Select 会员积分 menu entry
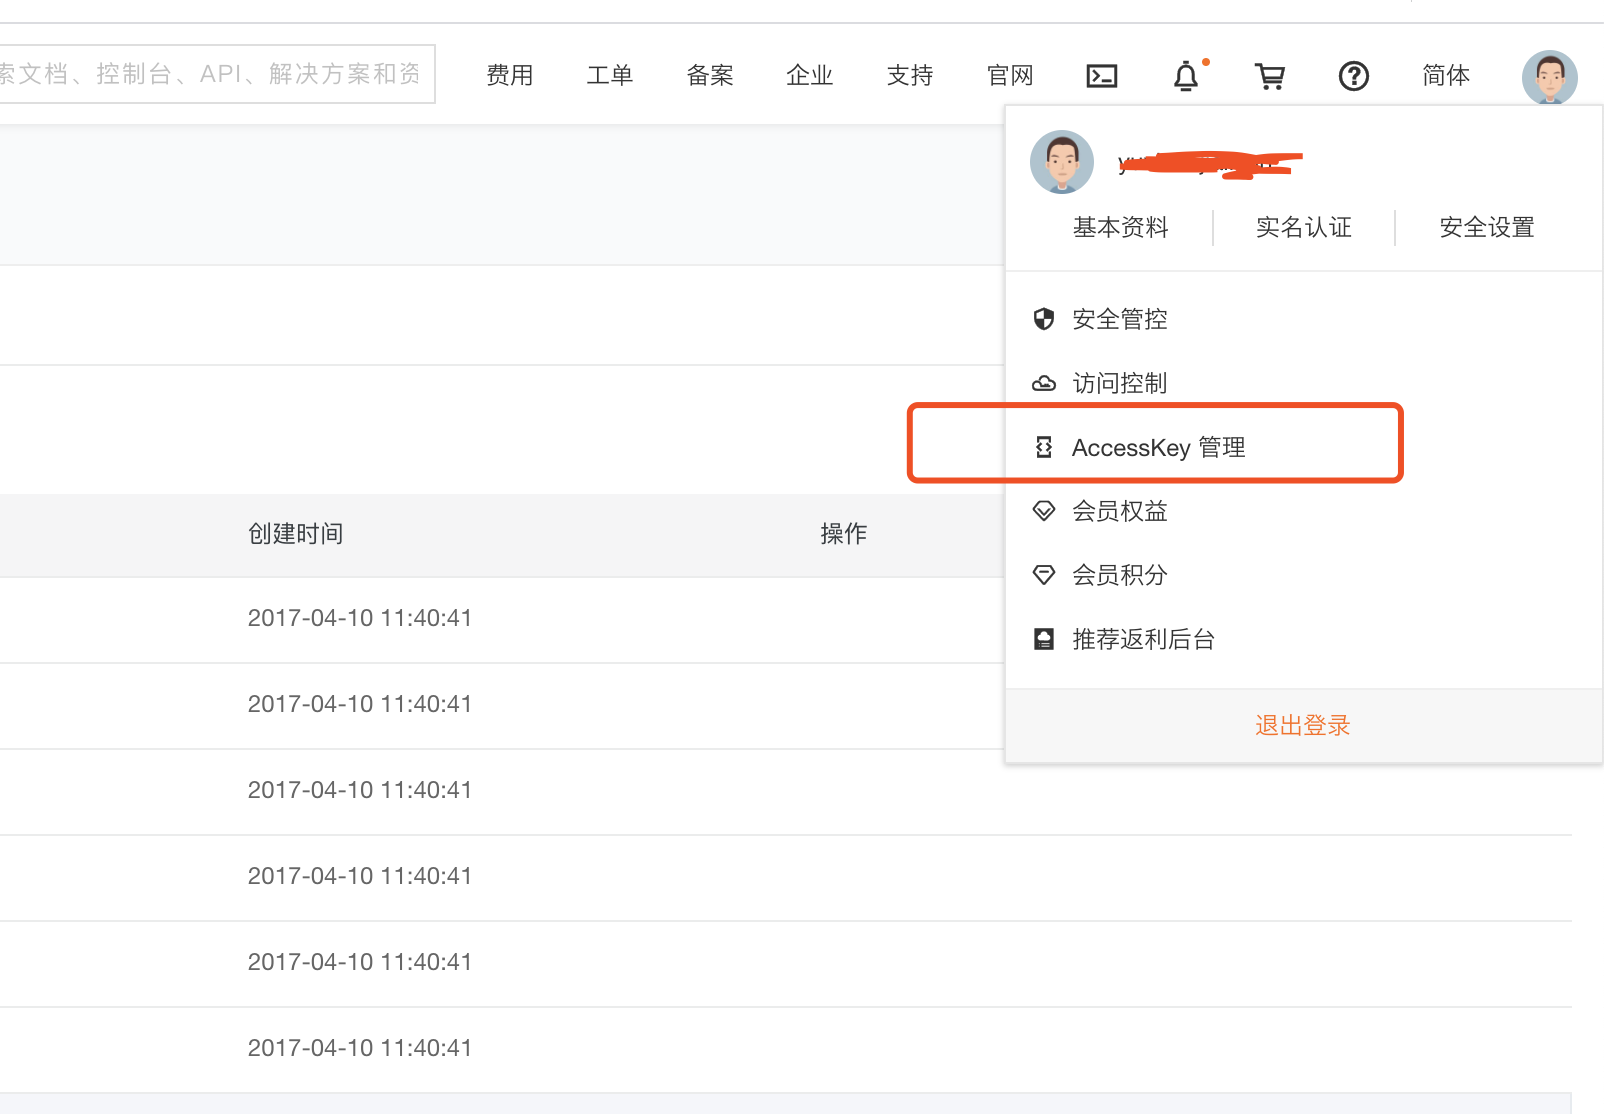The height and width of the screenshot is (1114, 1604). 1119,575
